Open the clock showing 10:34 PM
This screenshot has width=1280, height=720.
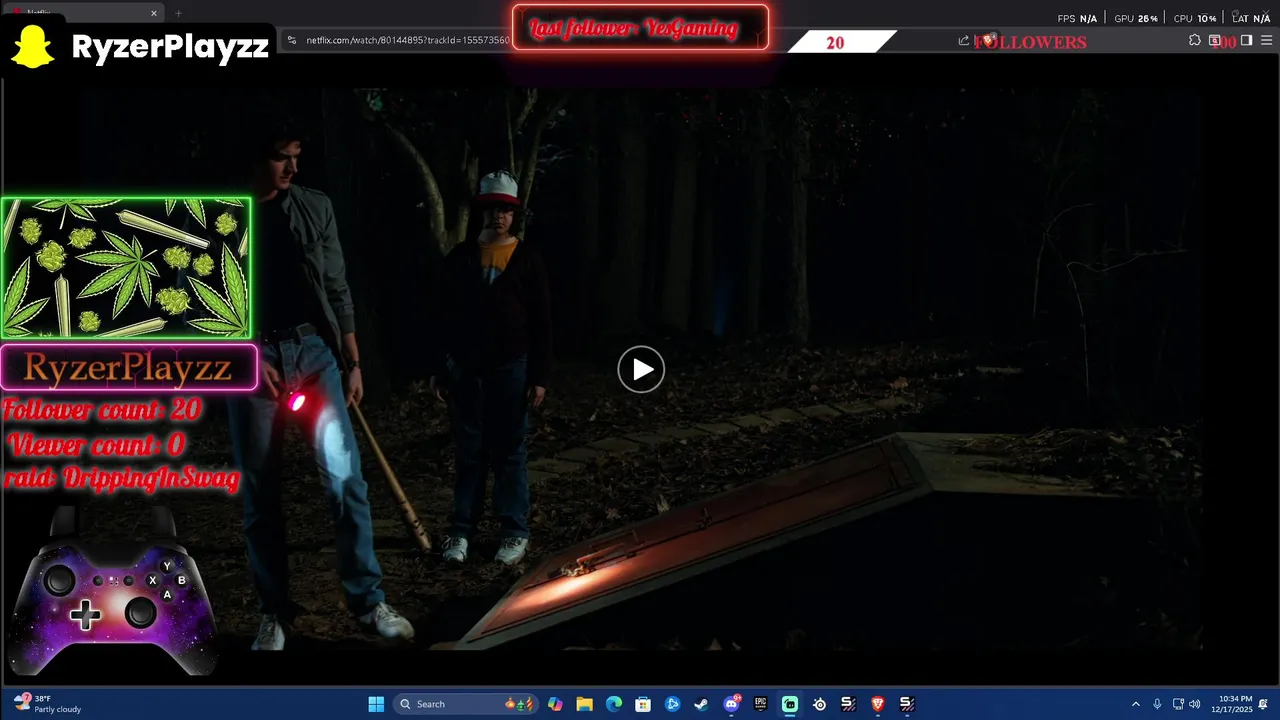(x=1231, y=704)
